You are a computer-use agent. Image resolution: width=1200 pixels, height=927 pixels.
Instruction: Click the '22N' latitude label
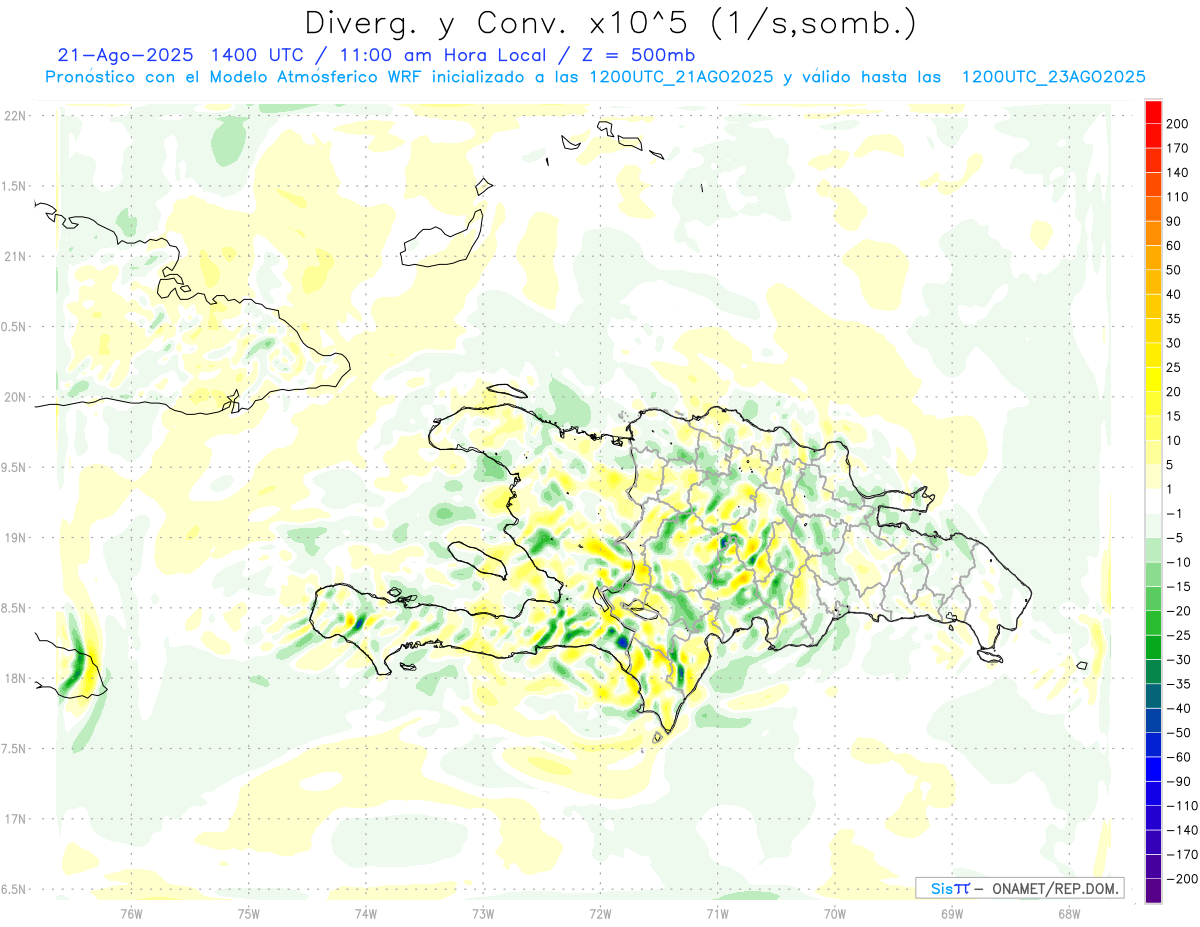14,116
